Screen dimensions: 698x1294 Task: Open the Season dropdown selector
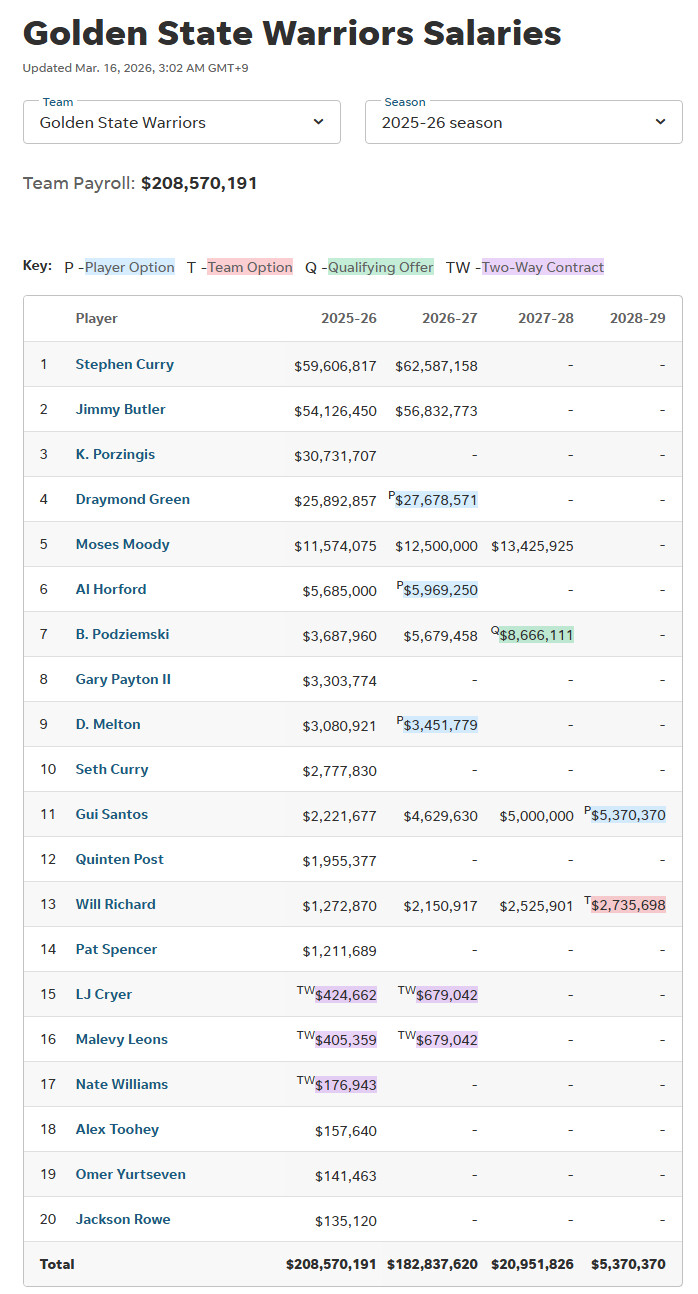pyautogui.click(x=522, y=122)
